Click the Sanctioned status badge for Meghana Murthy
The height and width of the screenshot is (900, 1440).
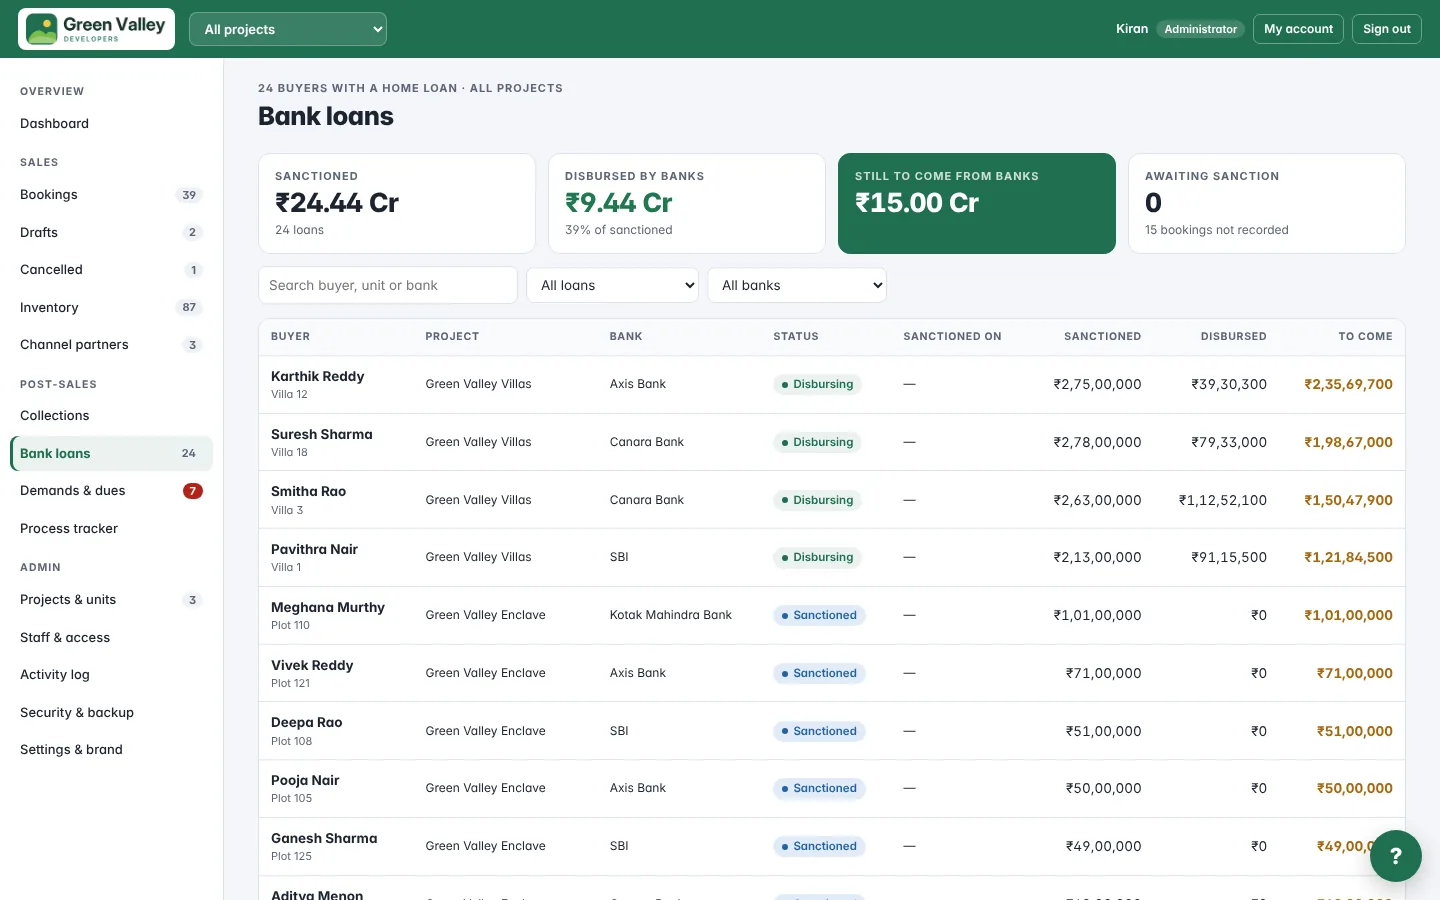point(819,616)
